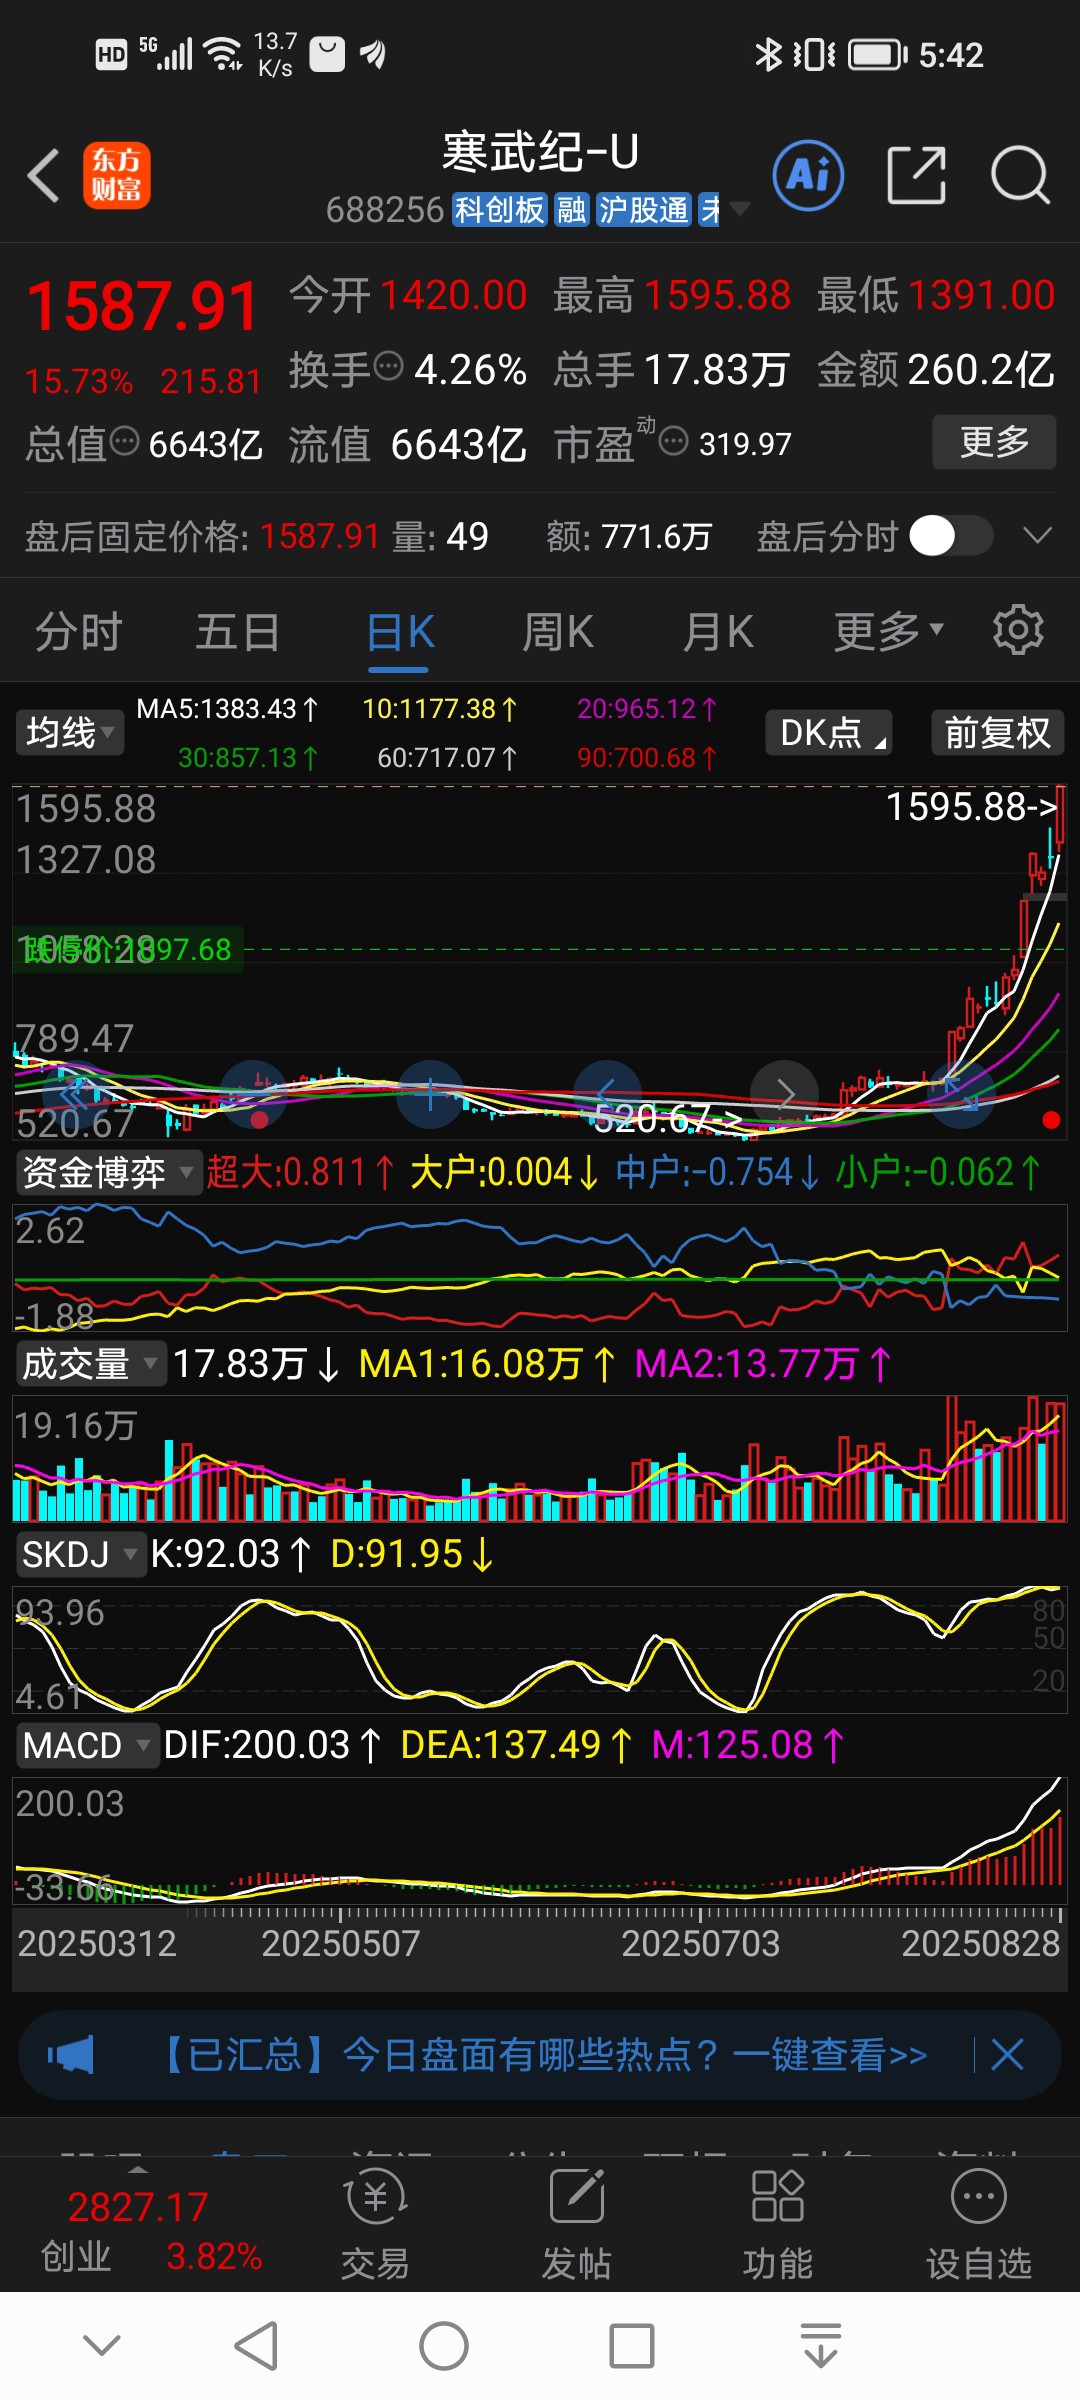The image size is (1080, 2400).
Task: Tap the 超大:0.811 value
Action: click(301, 1172)
